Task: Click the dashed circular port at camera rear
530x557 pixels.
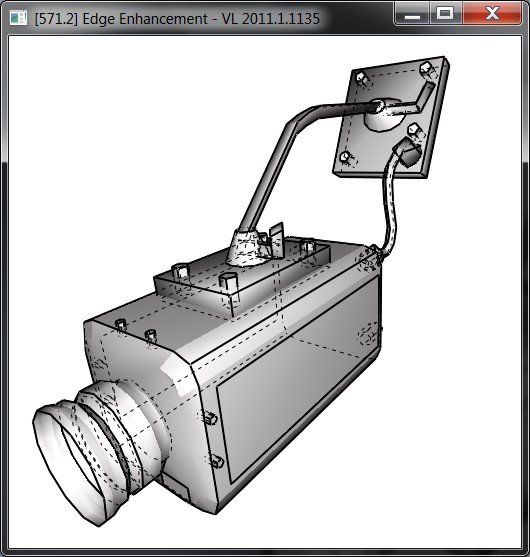Action: click(367, 334)
